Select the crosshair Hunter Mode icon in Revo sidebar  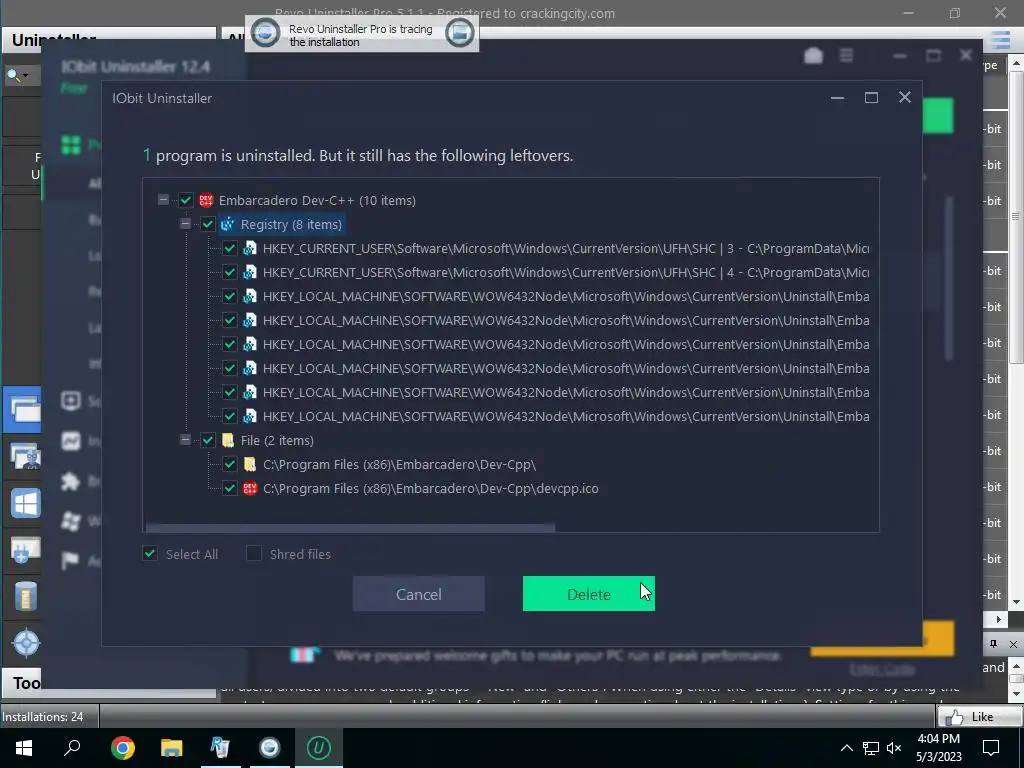[x=26, y=643]
